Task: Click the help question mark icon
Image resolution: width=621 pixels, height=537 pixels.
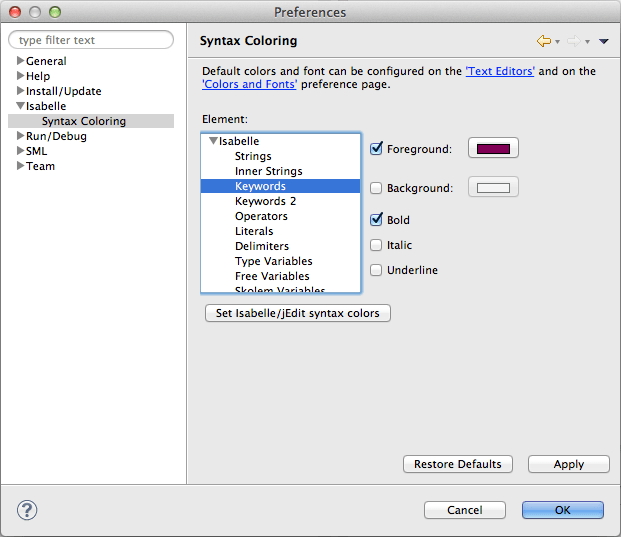Action: click(27, 510)
